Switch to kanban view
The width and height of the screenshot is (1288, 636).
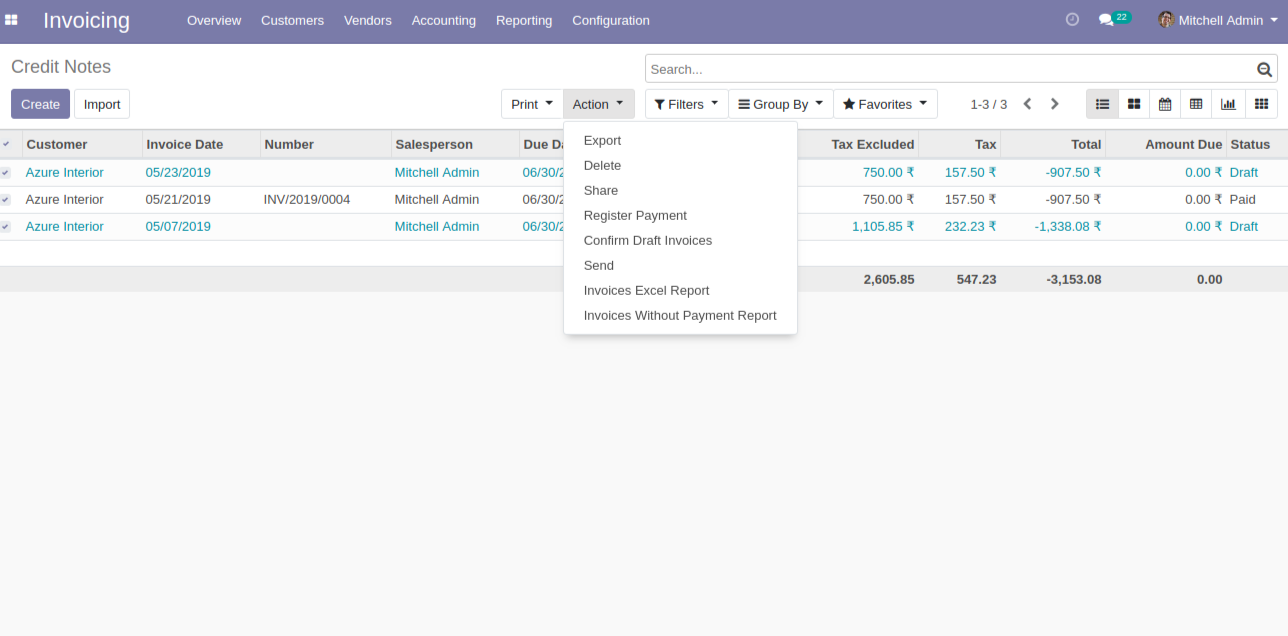(1133, 104)
